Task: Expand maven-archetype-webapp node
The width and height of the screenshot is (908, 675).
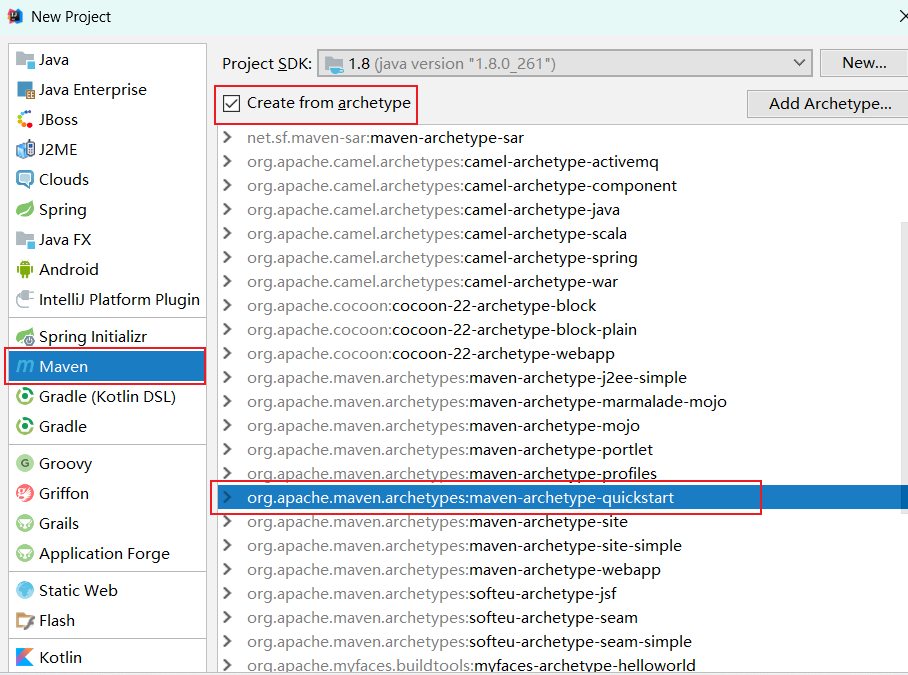Action: point(228,569)
